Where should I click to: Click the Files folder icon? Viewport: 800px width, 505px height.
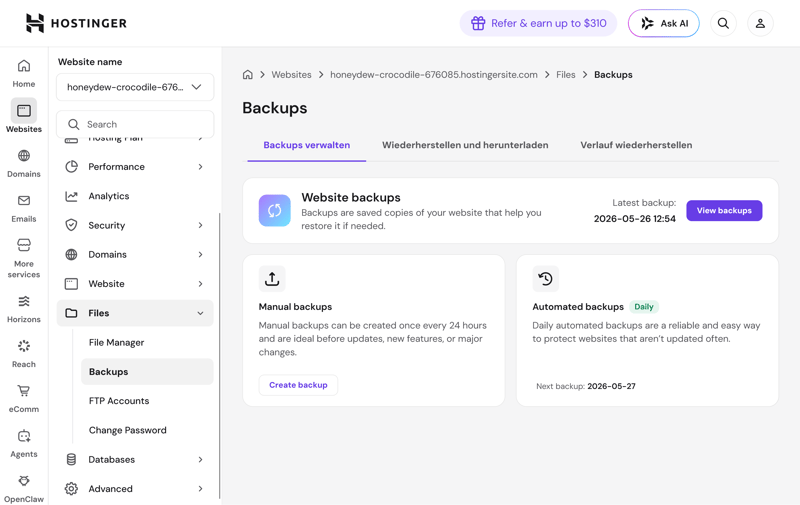(71, 313)
